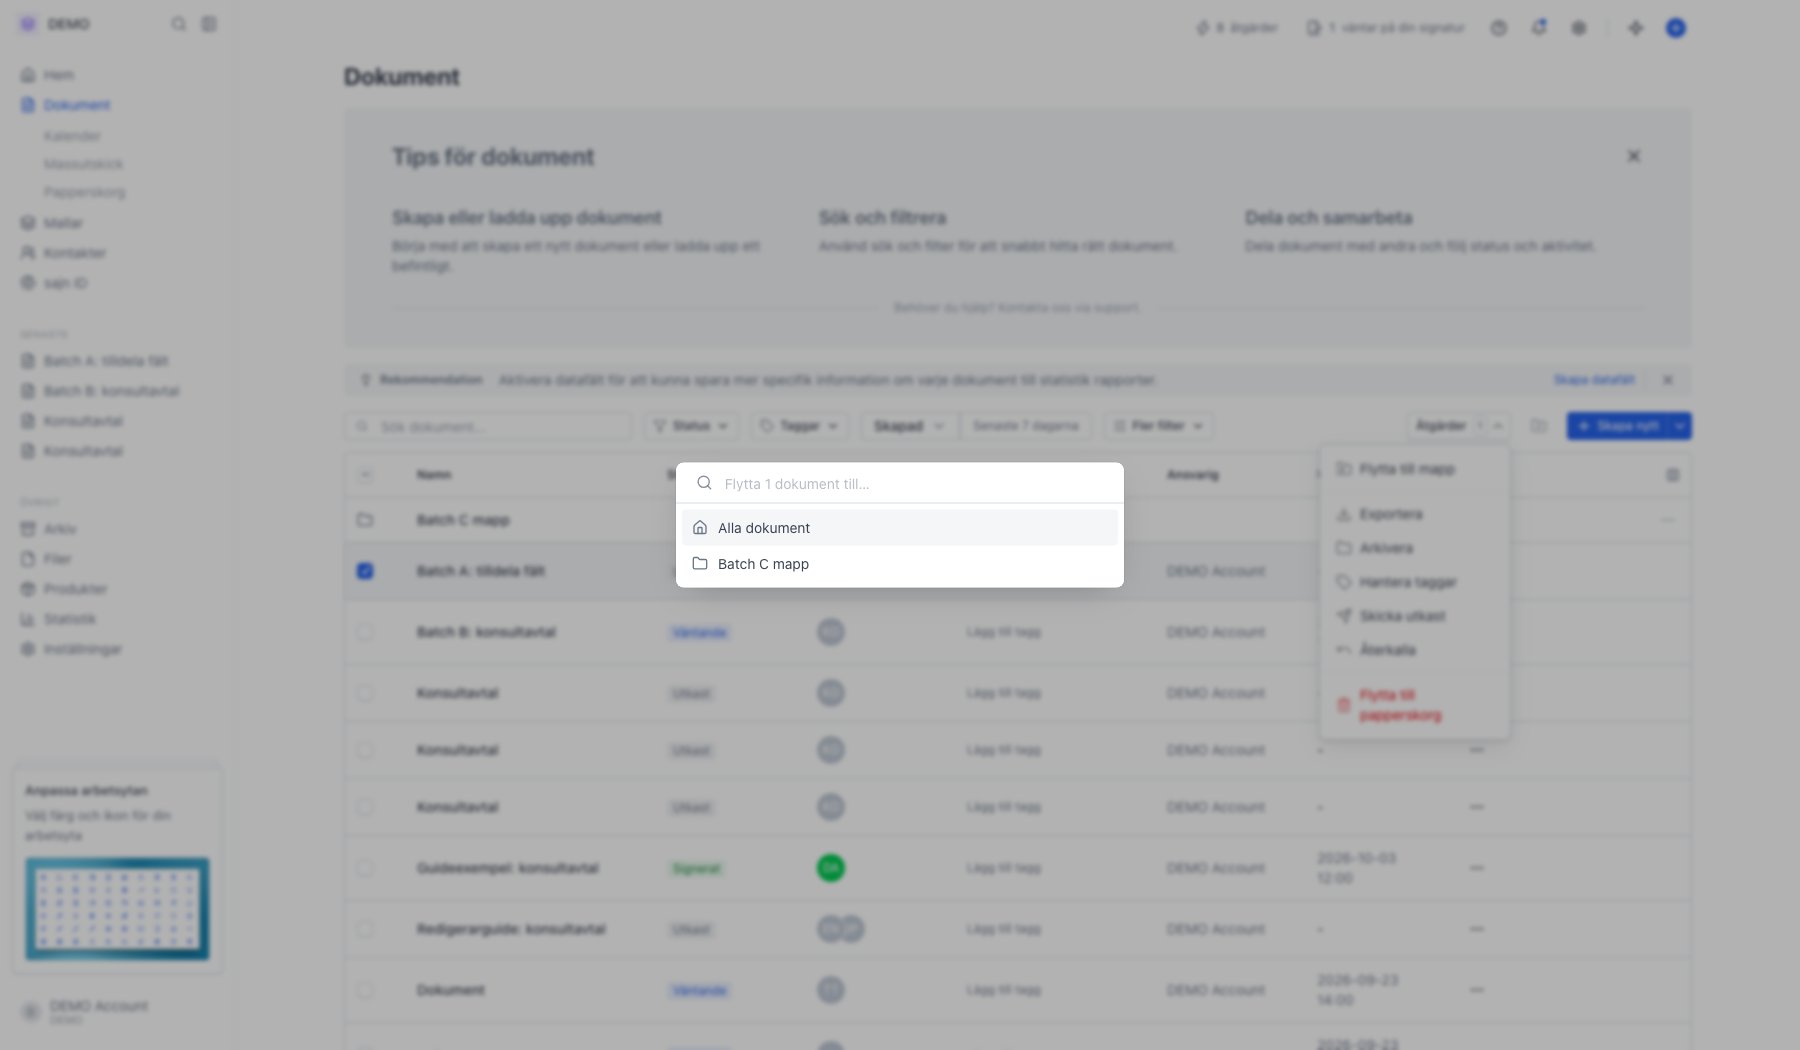Toggle the sidebar panel icon near DEMO
Screen dimensions: 1800x1050
pyautogui.click(x=209, y=24)
